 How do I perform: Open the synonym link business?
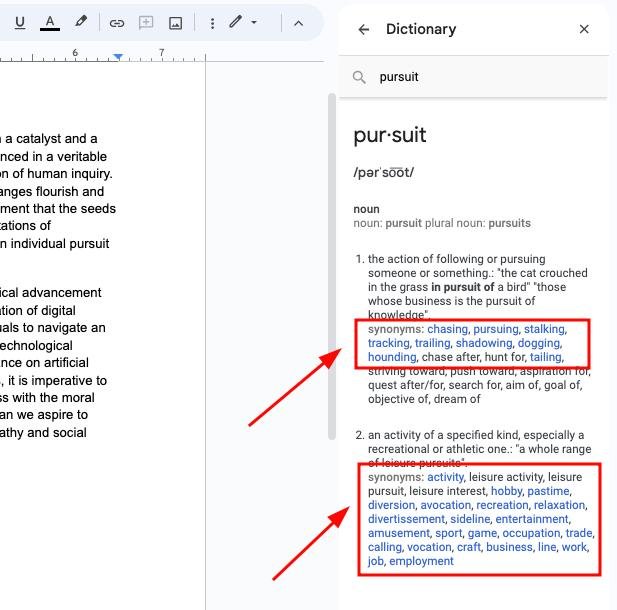tap(509, 547)
